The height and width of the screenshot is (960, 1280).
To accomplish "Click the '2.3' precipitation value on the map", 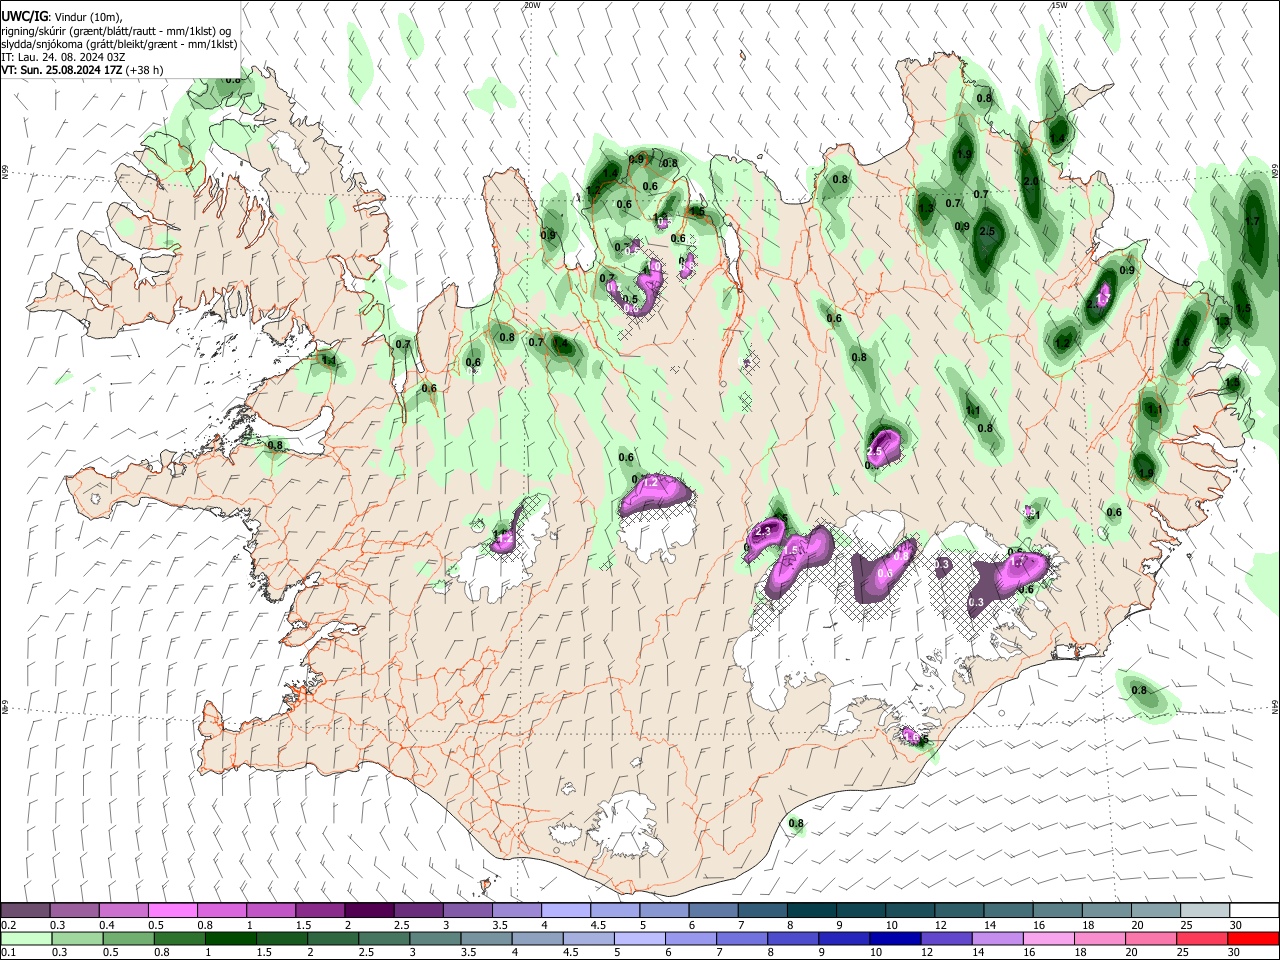I will click(x=765, y=530).
